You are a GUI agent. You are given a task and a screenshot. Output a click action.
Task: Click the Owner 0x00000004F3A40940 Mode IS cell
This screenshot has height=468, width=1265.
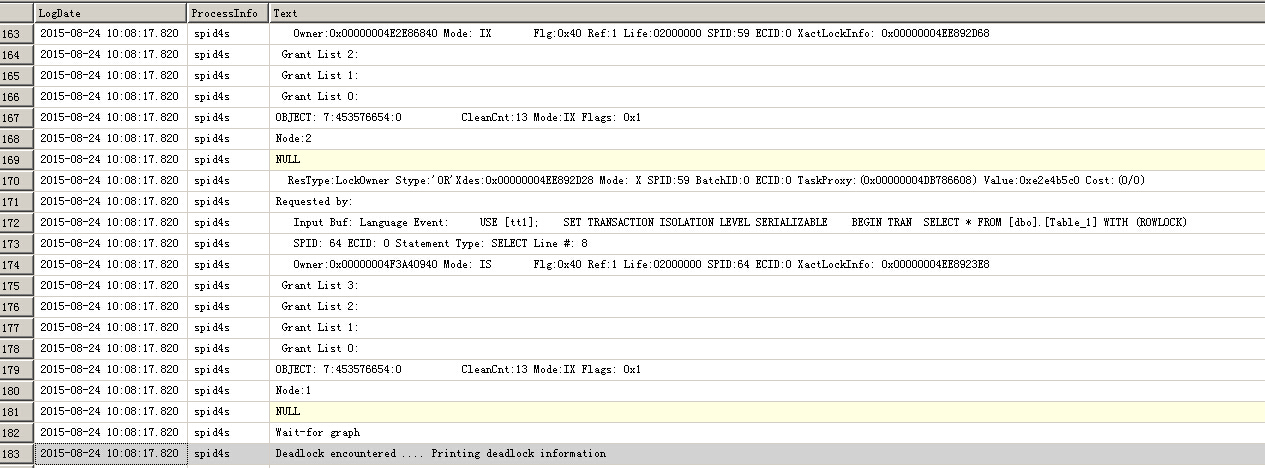click(767, 264)
